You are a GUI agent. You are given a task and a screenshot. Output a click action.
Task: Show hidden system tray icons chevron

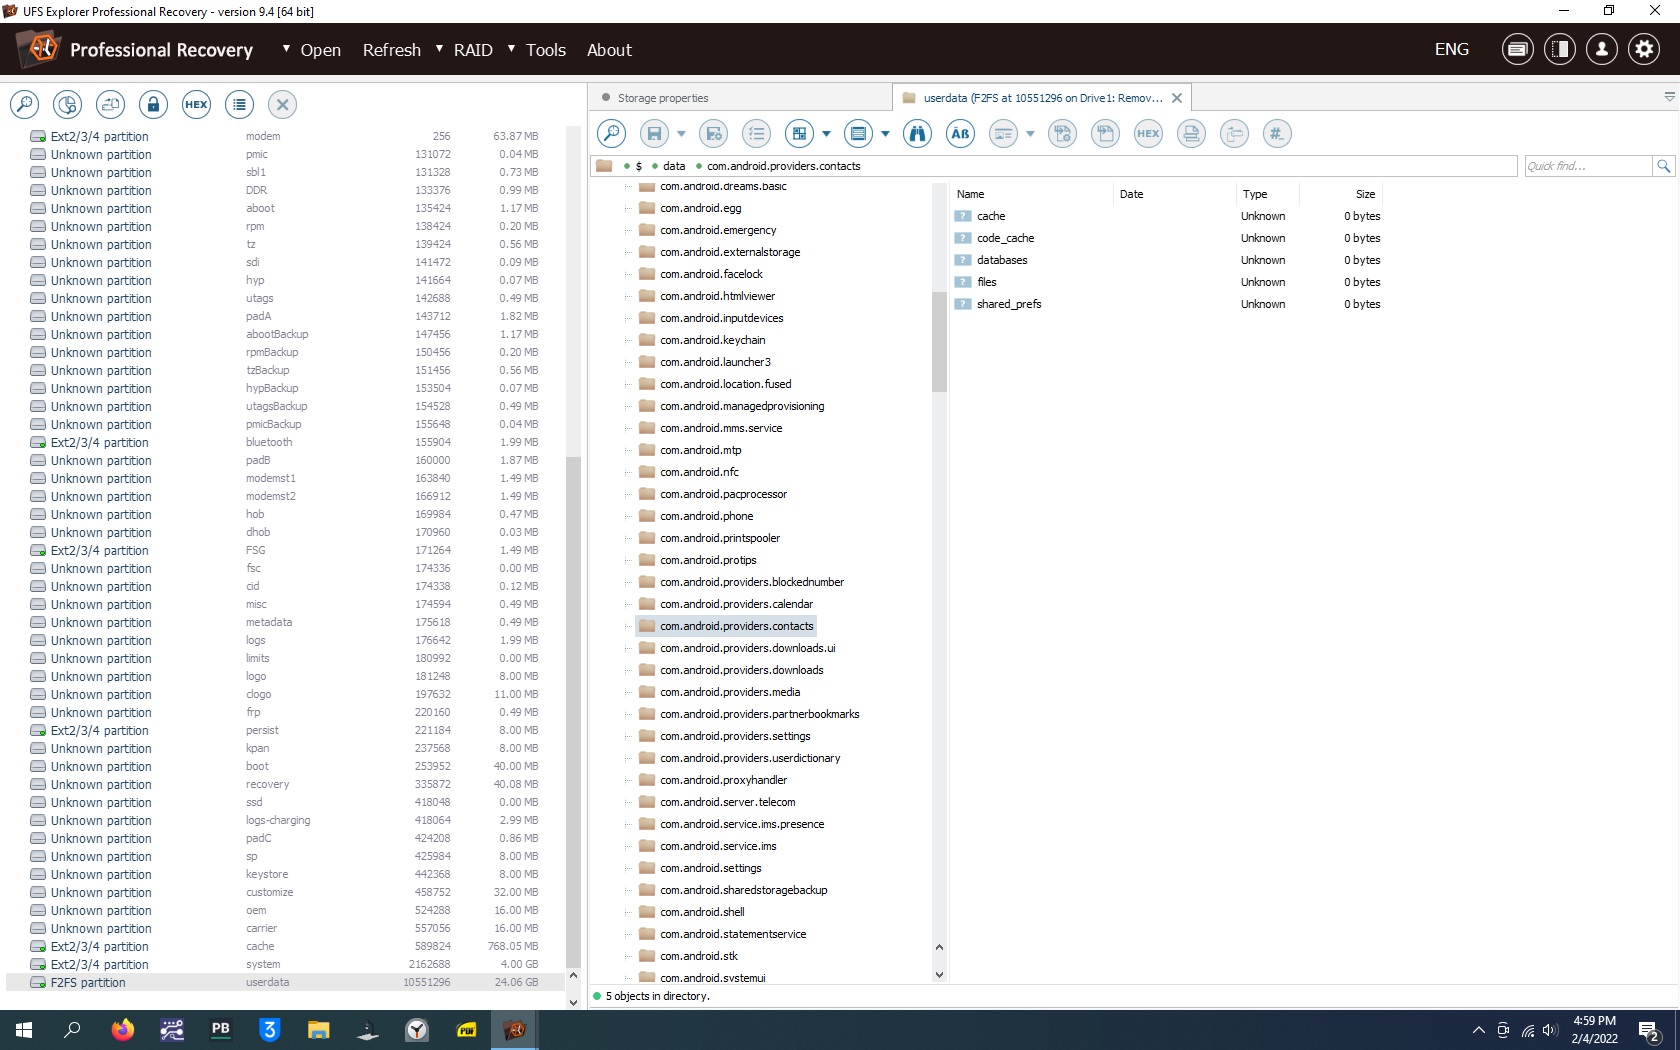pos(1479,1030)
